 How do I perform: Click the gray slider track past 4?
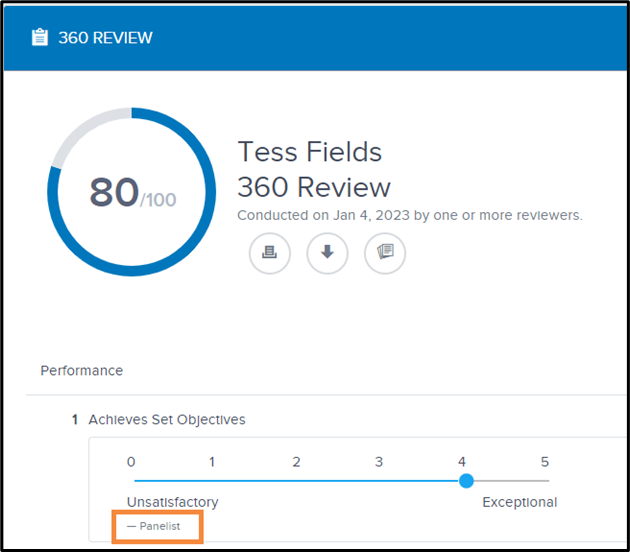[511, 480]
